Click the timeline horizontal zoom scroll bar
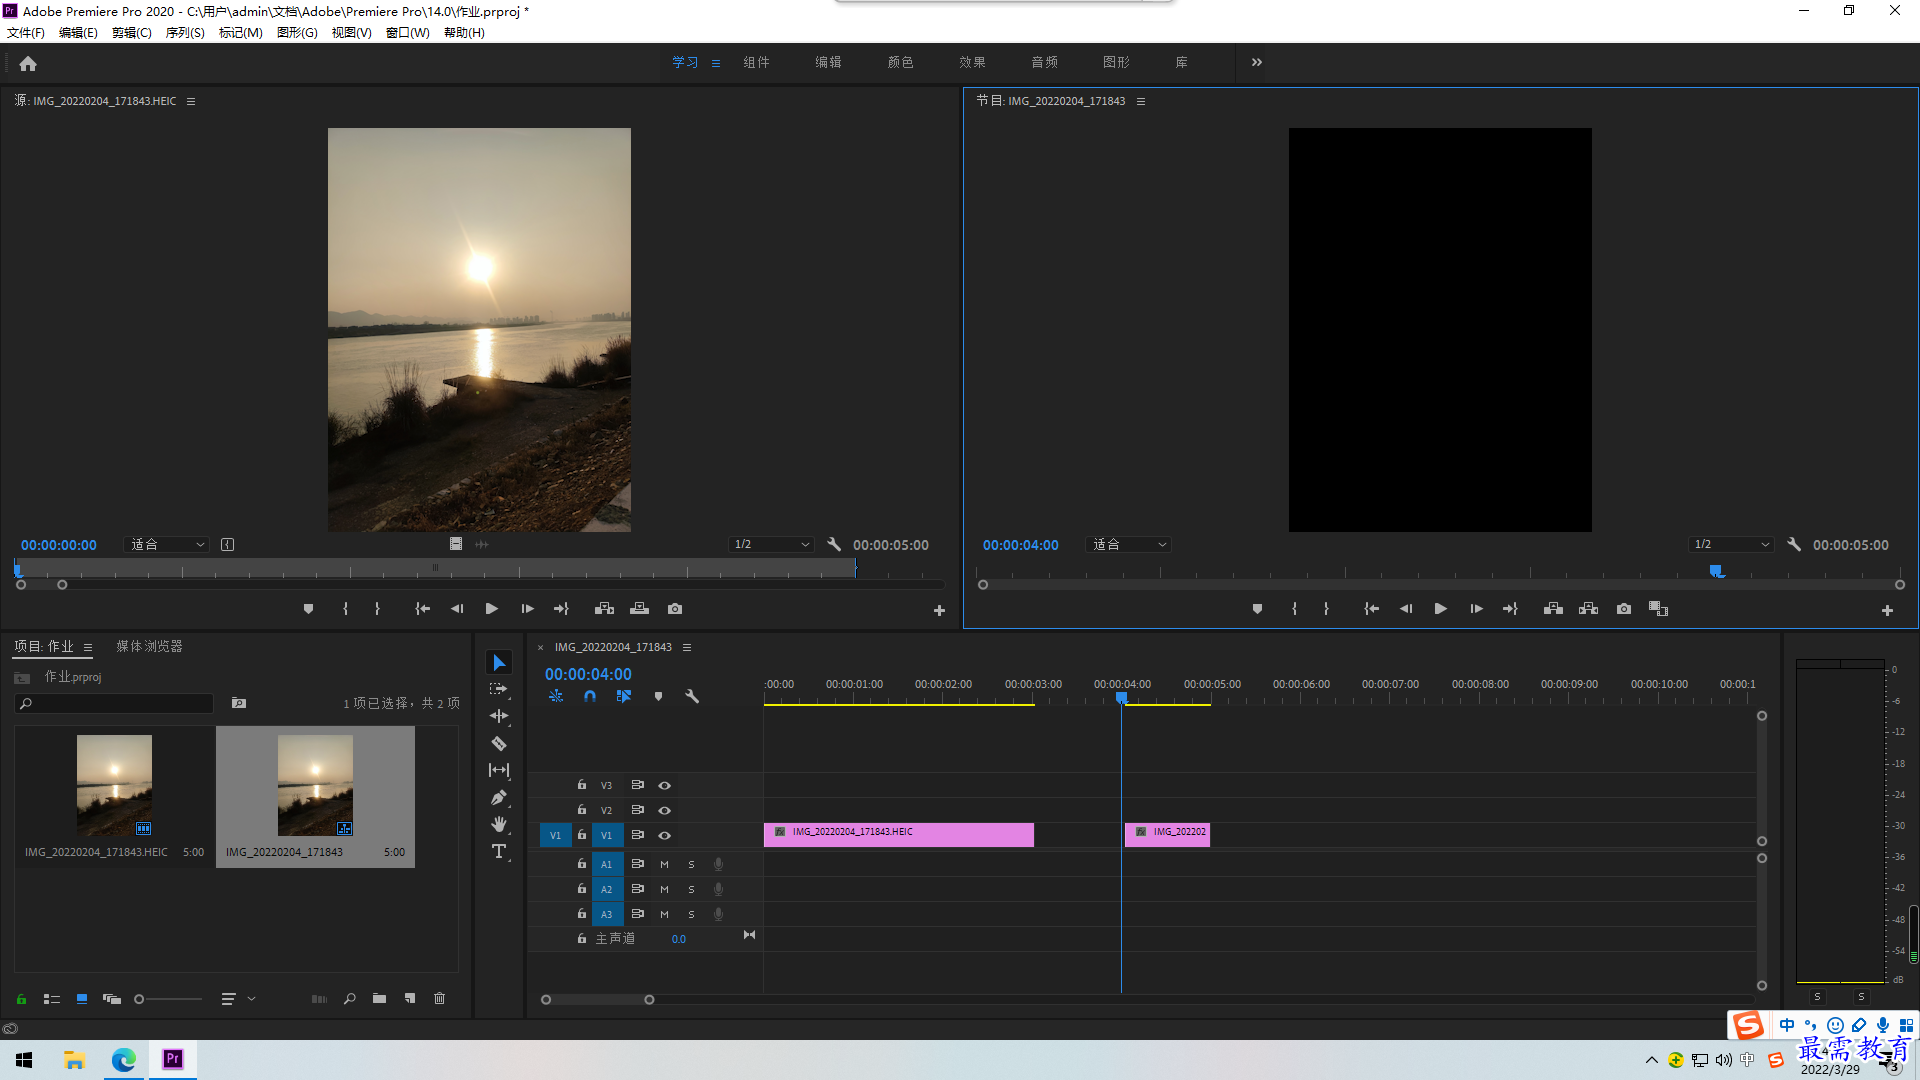Viewport: 1920px width, 1080px height. click(598, 1000)
